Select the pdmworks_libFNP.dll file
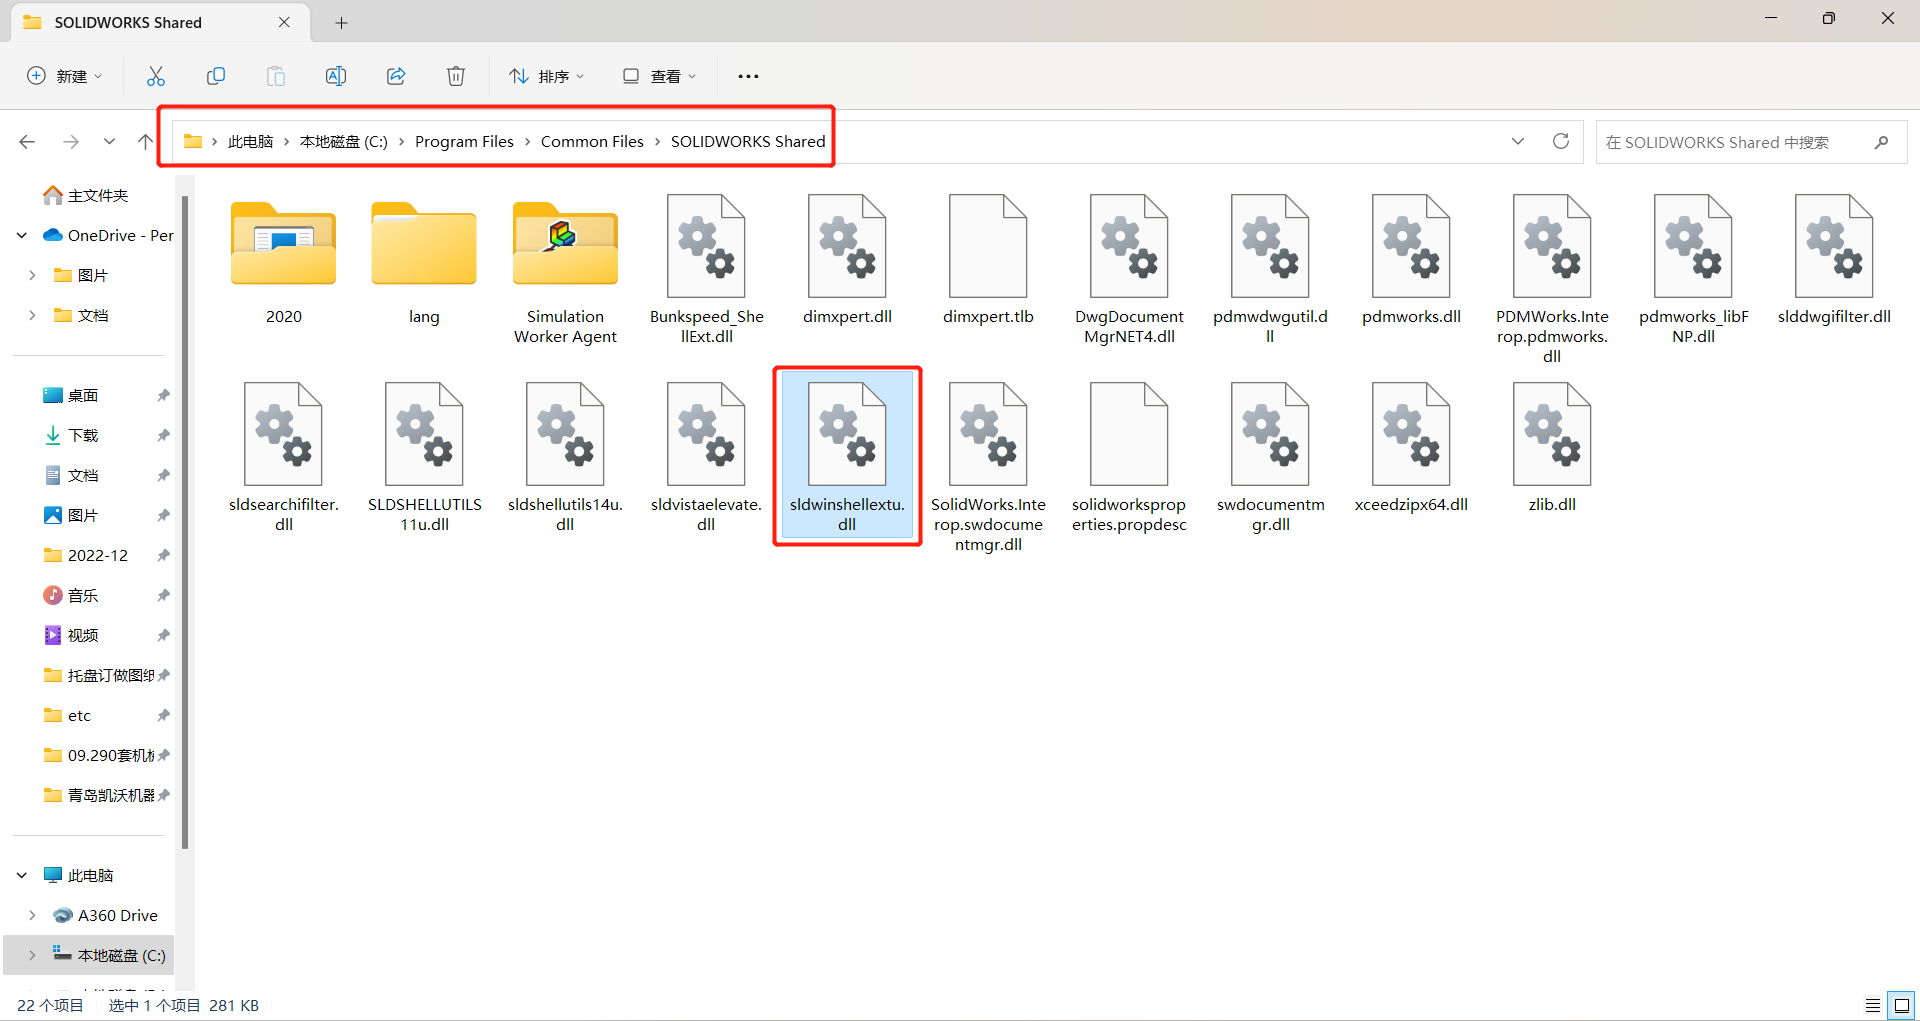 (1693, 270)
